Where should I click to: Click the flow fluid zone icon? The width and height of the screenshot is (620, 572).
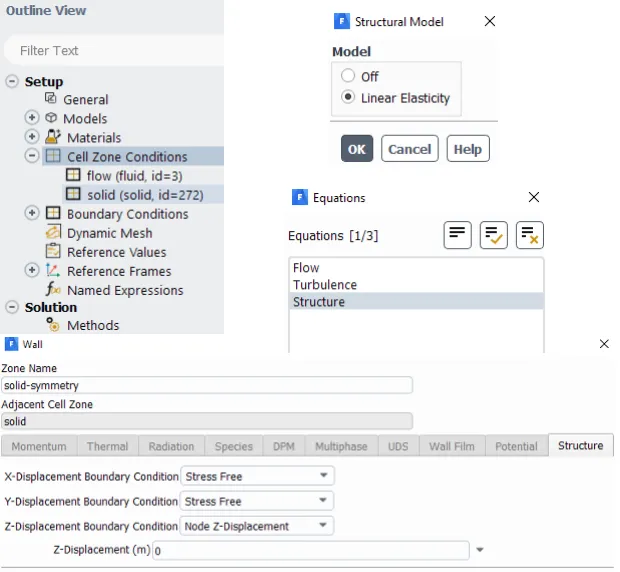(x=73, y=175)
